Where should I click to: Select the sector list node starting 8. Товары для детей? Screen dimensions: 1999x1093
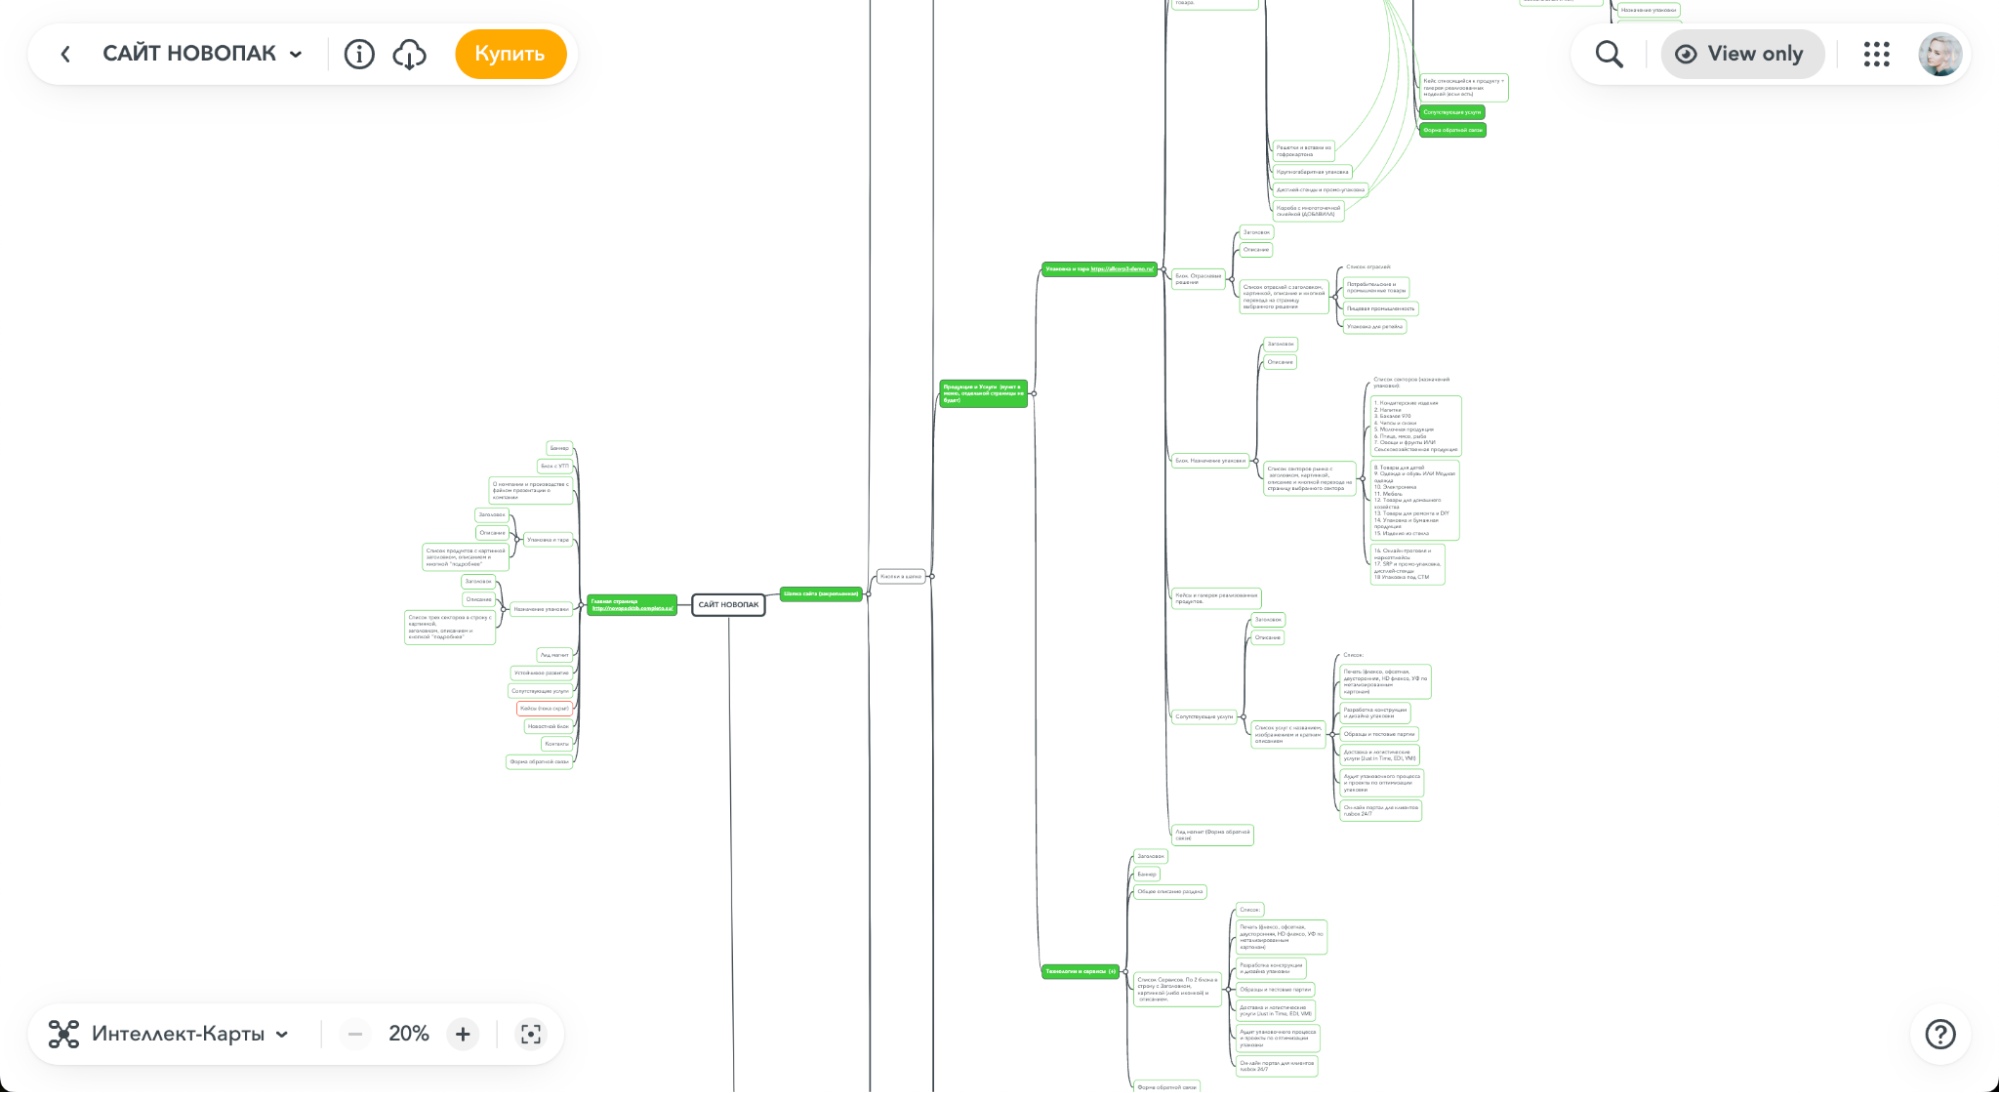coord(1414,500)
